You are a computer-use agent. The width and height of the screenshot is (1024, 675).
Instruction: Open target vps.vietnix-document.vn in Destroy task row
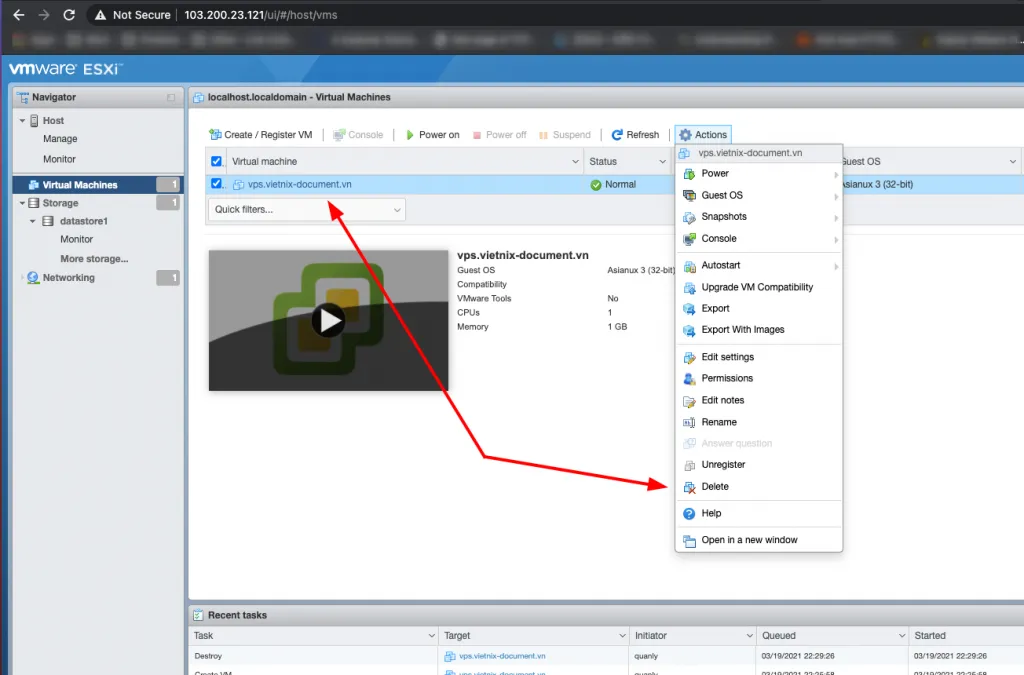[502, 656]
